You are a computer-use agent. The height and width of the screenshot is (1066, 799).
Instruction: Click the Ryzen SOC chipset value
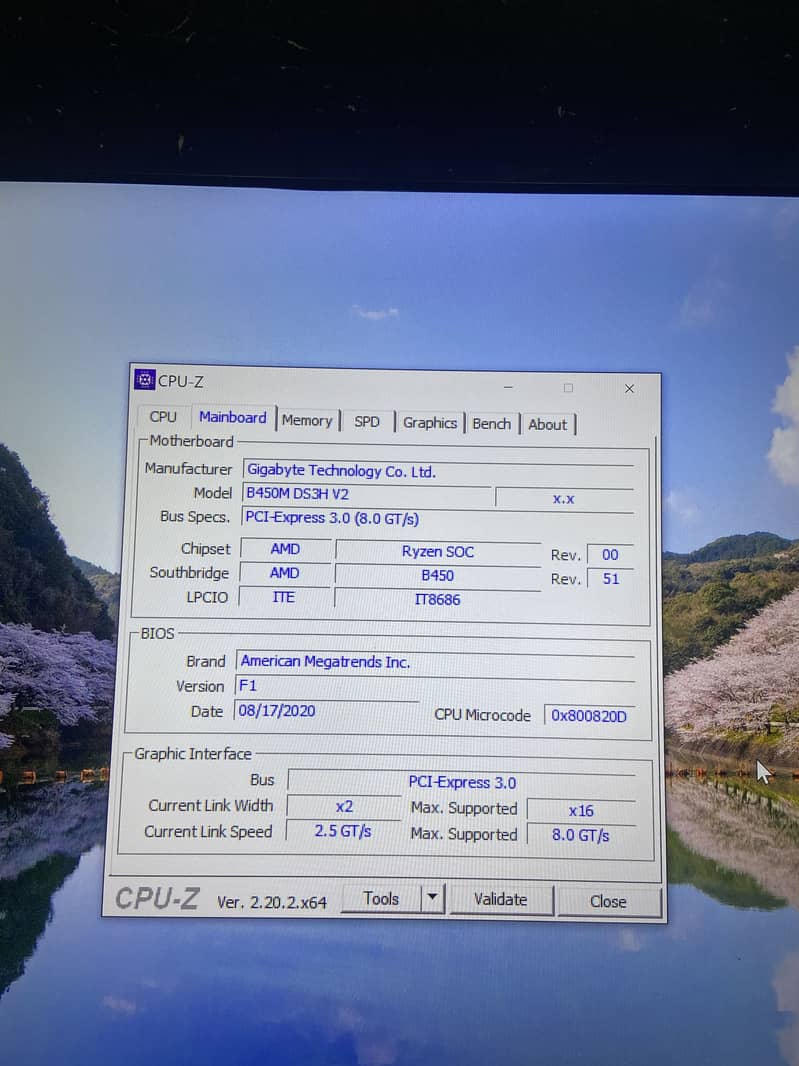pyautogui.click(x=438, y=551)
